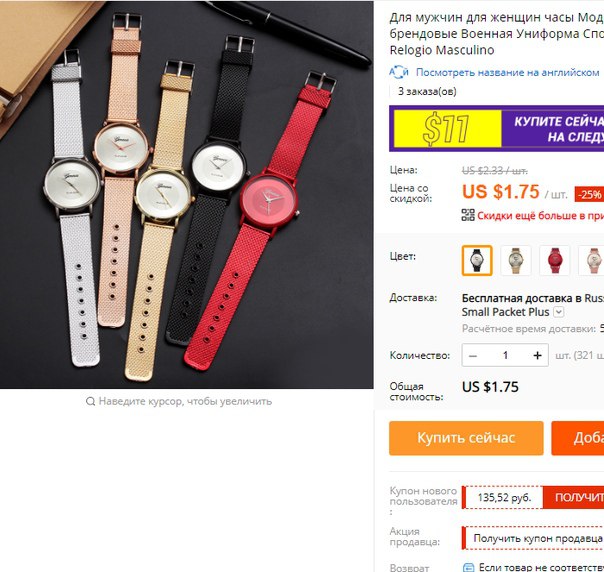
Task: Open the $11 promo banner
Action: (497, 129)
